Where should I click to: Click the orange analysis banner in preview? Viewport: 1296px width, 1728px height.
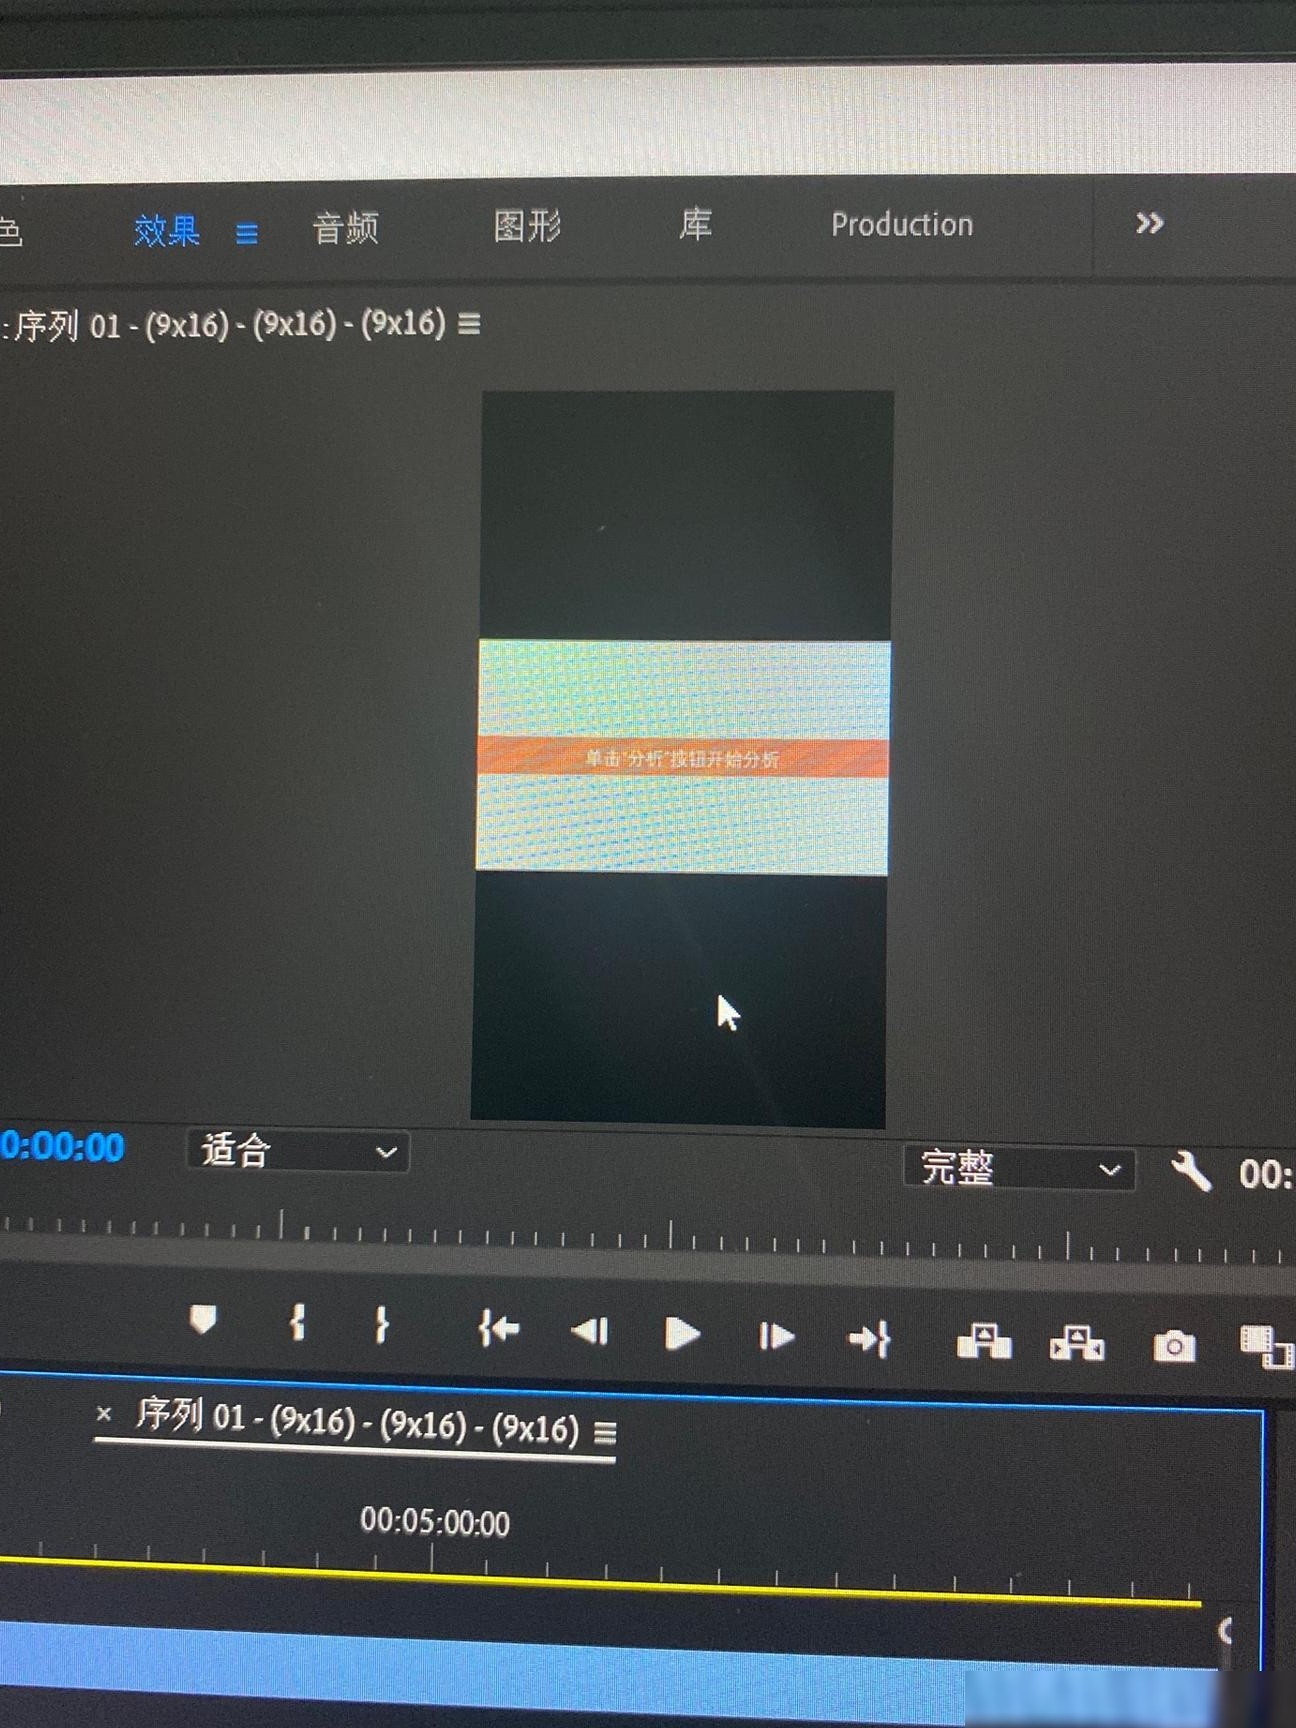tap(683, 758)
